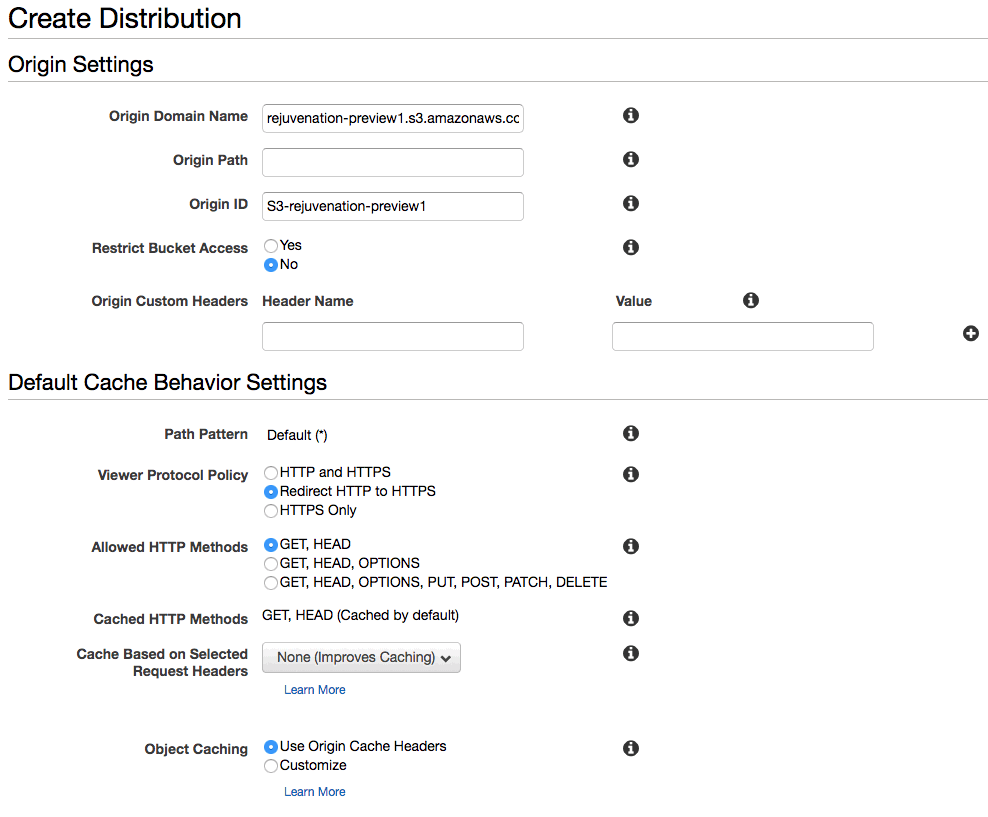Screen dimensions: 988x817
Task: Focus the Header Name input field
Action: (393, 336)
